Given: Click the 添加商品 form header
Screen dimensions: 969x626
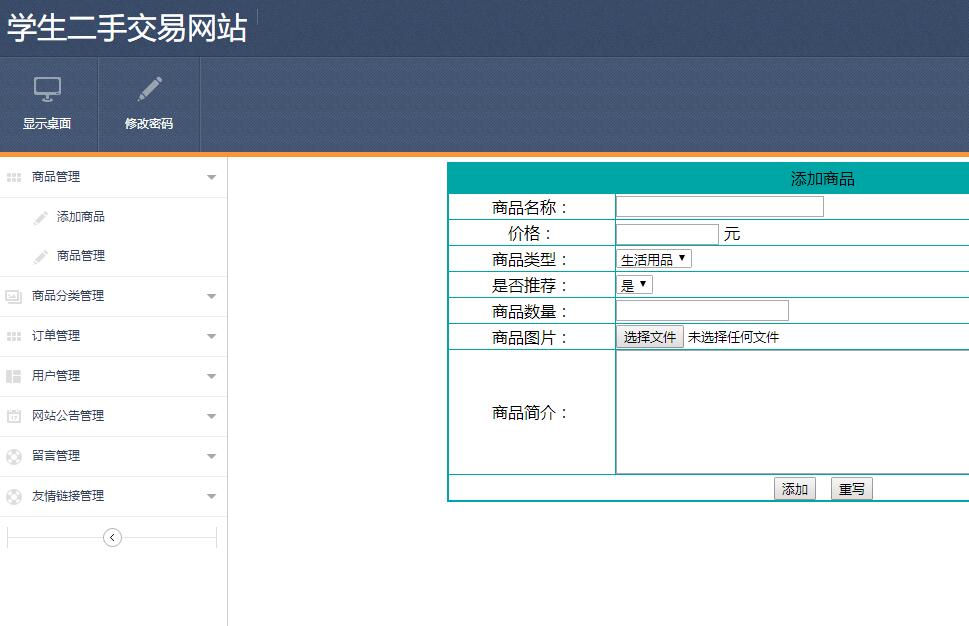Looking at the screenshot, I should tap(823, 179).
